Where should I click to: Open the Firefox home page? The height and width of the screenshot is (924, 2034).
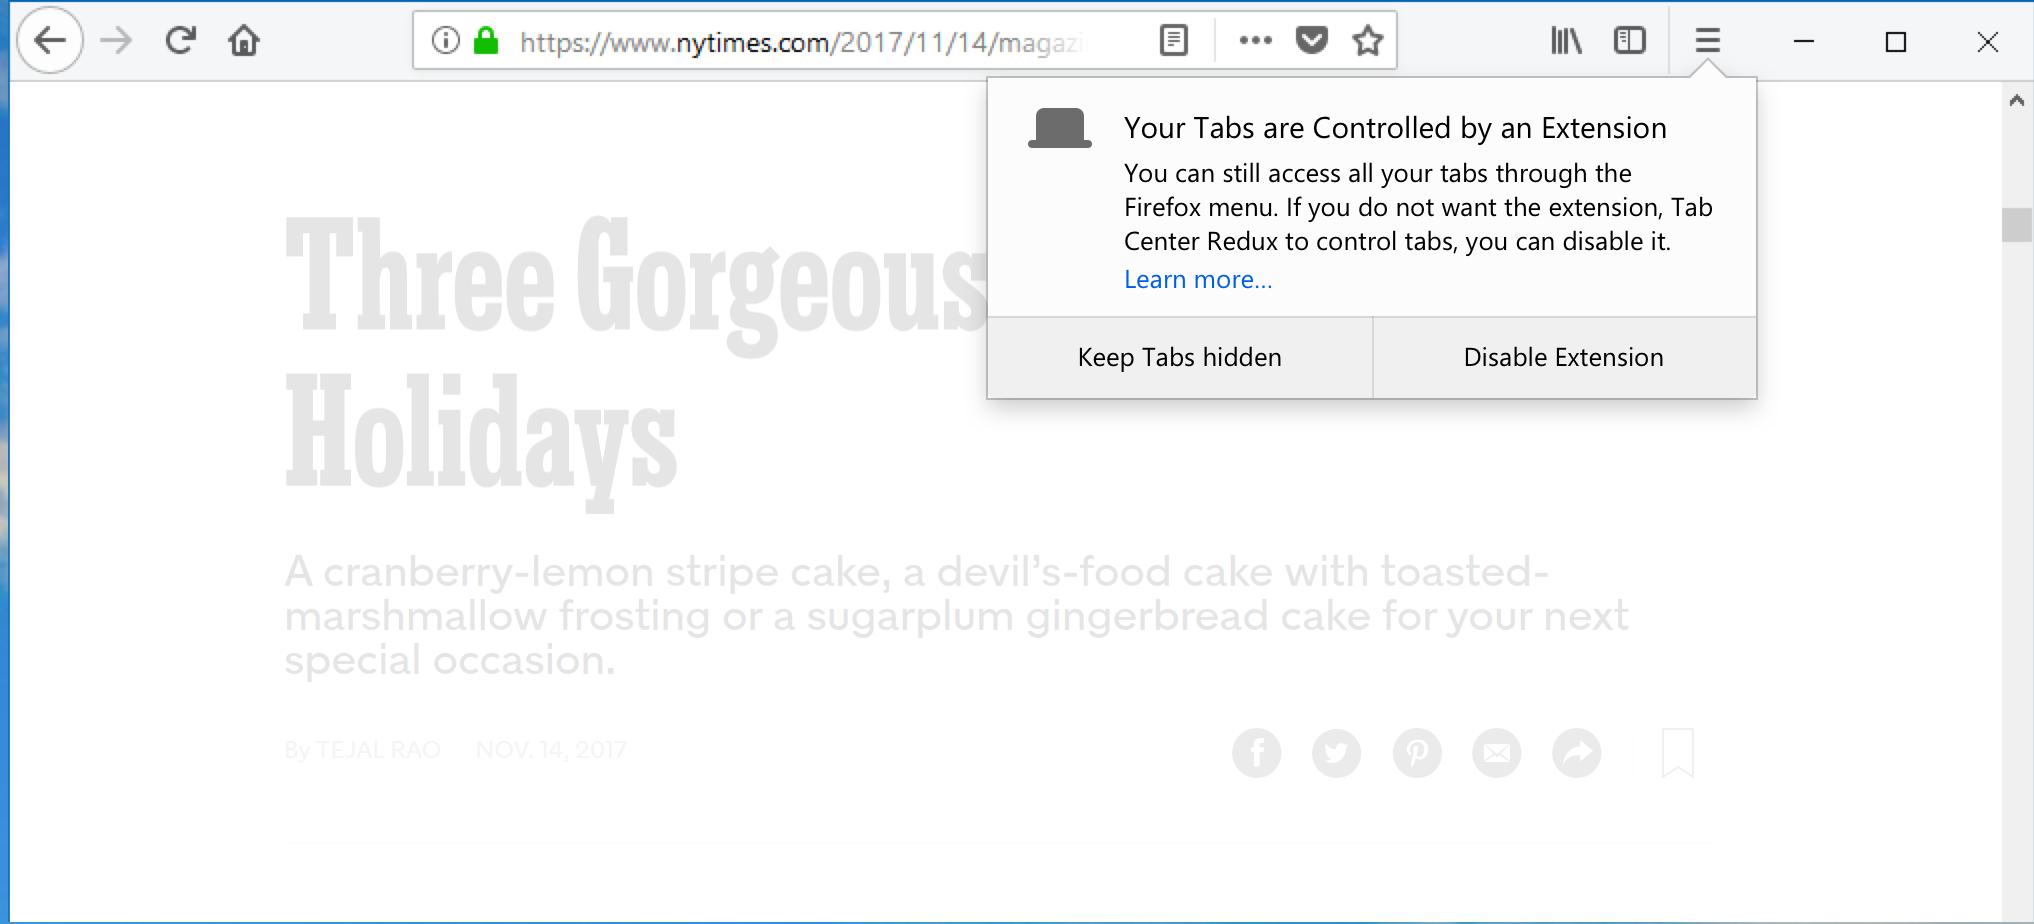[244, 41]
